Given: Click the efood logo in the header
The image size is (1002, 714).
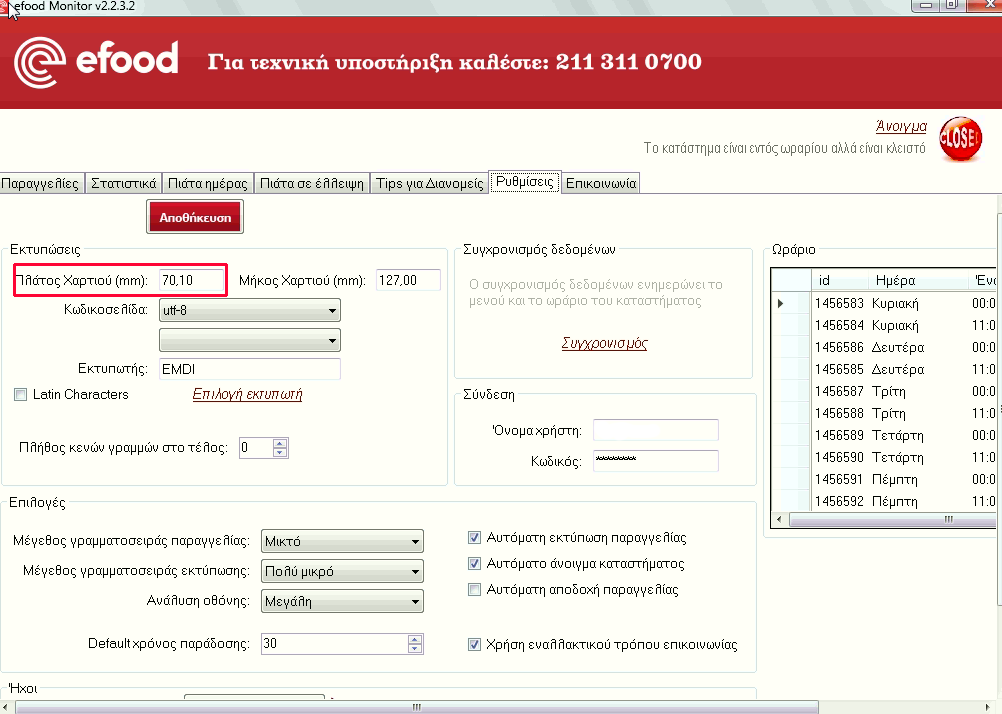Looking at the screenshot, I should coord(96,62).
